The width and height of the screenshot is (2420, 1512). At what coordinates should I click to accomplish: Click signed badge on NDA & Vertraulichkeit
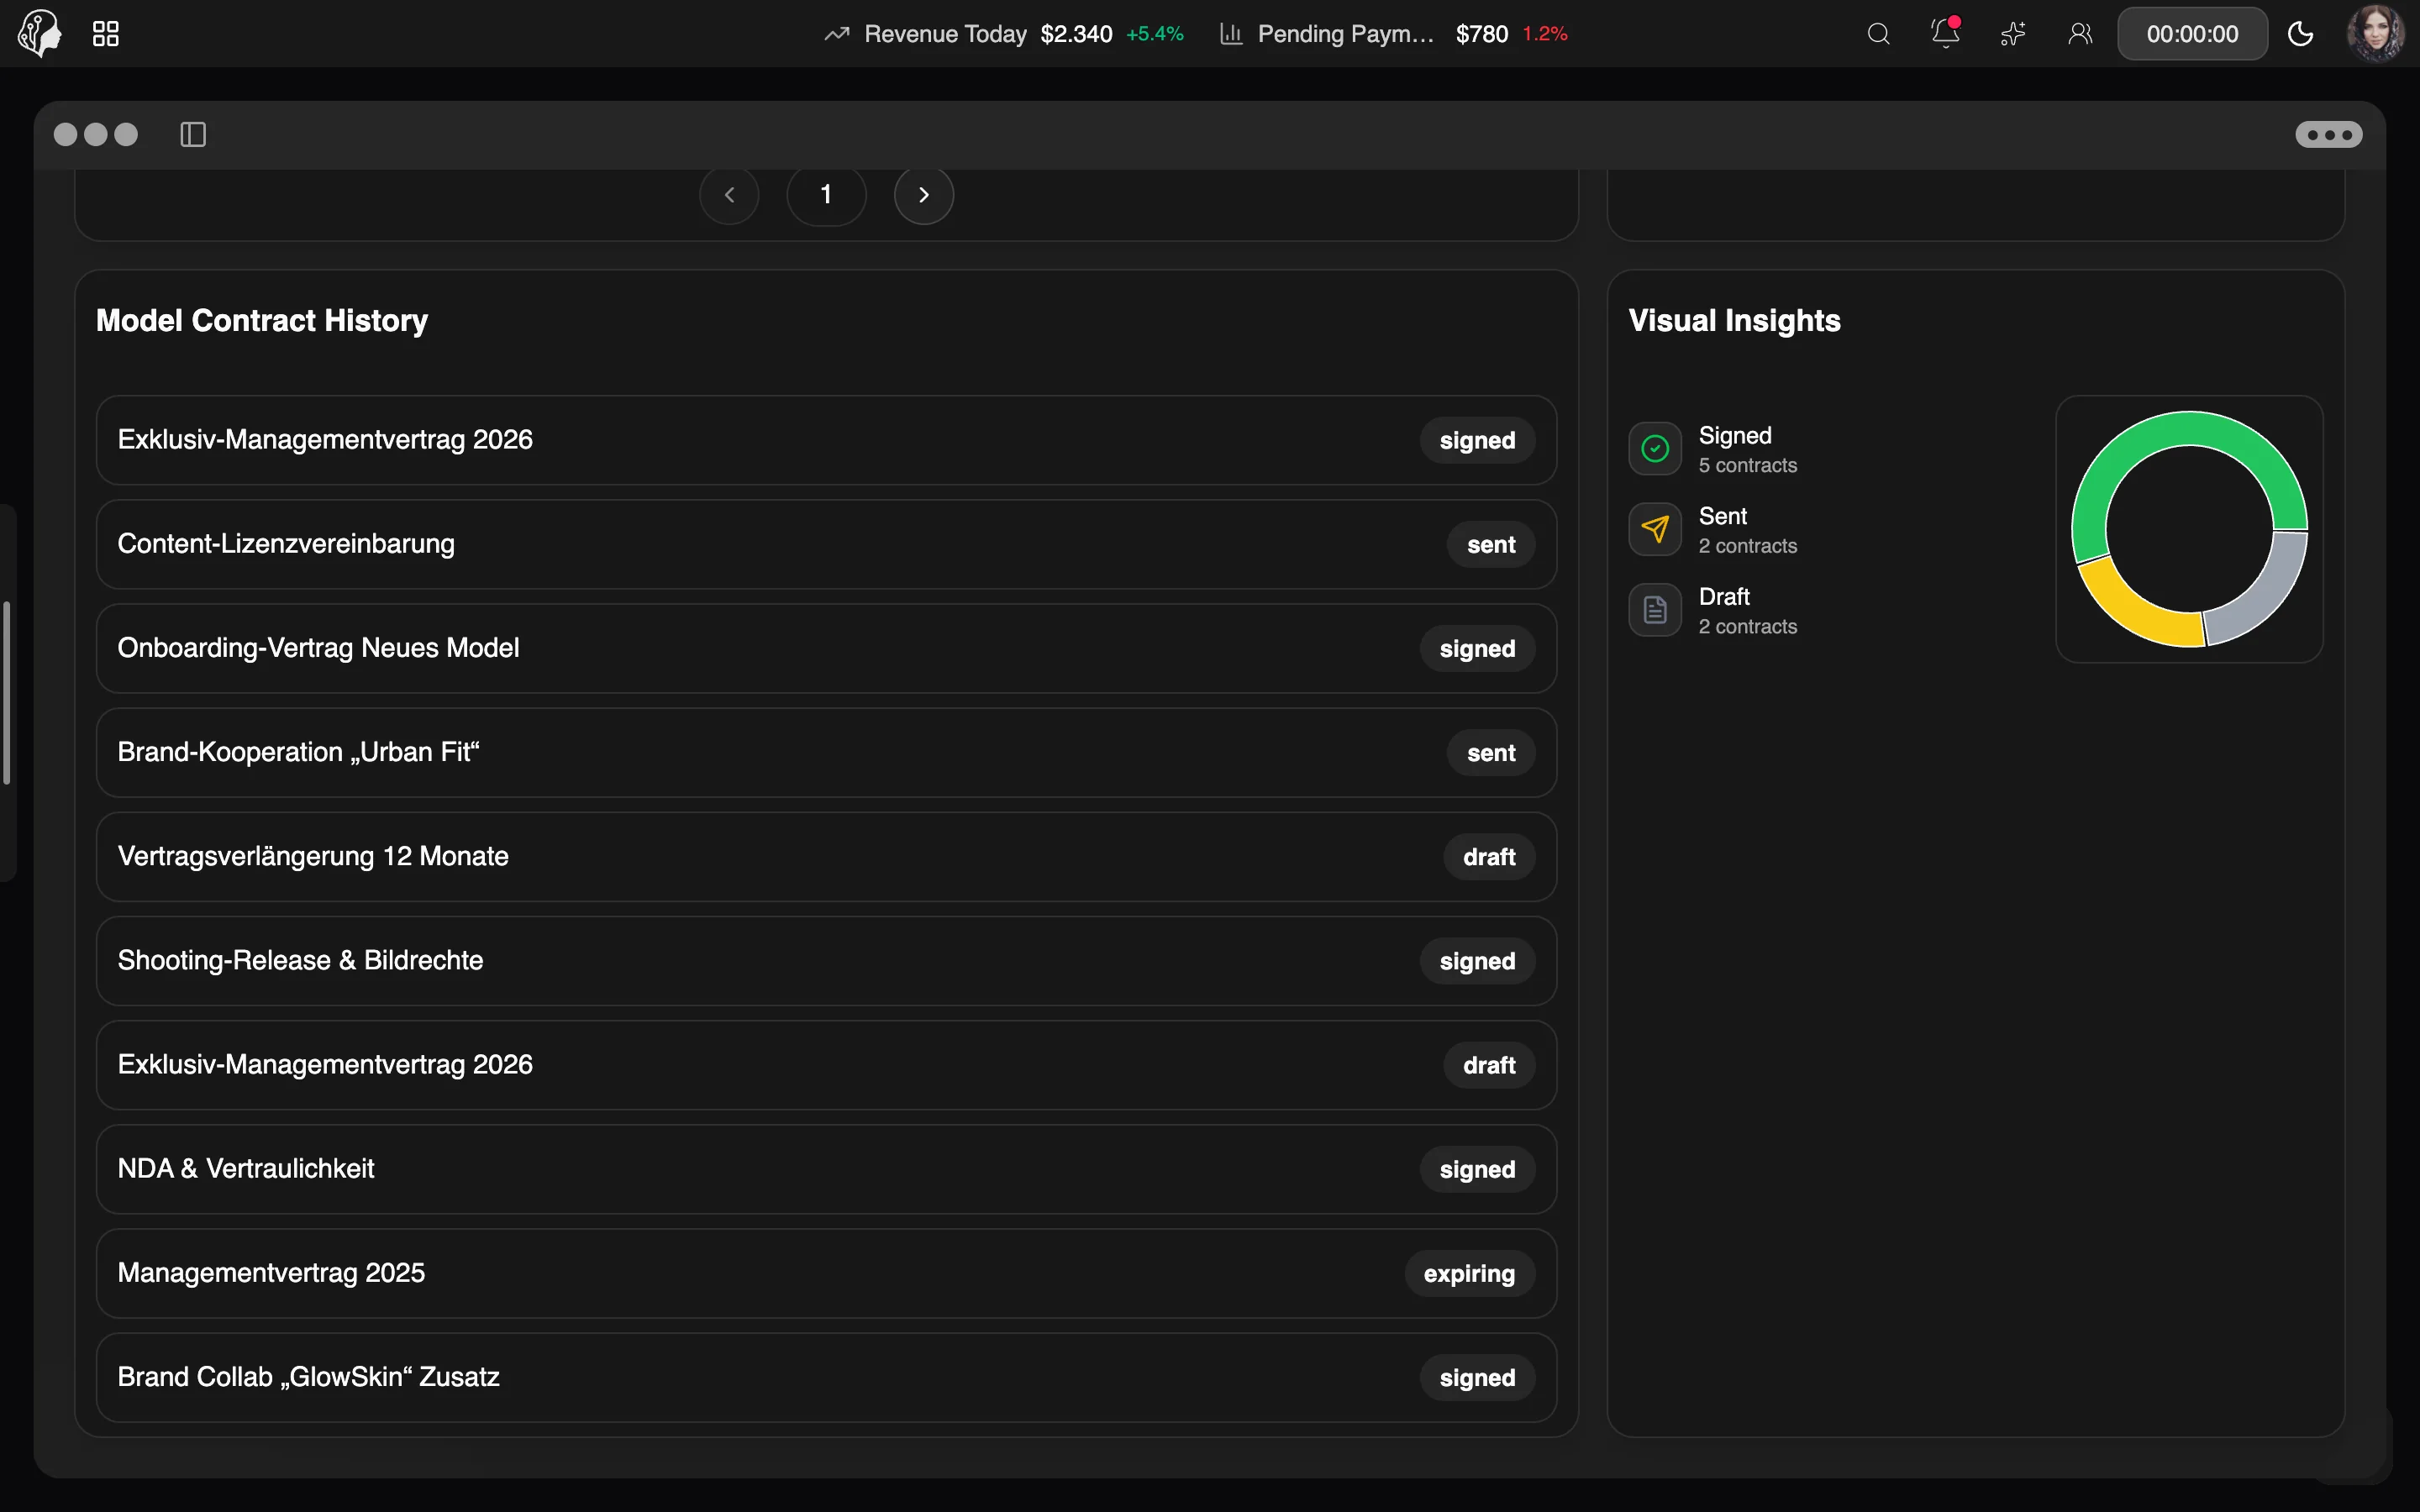[x=1477, y=1169]
